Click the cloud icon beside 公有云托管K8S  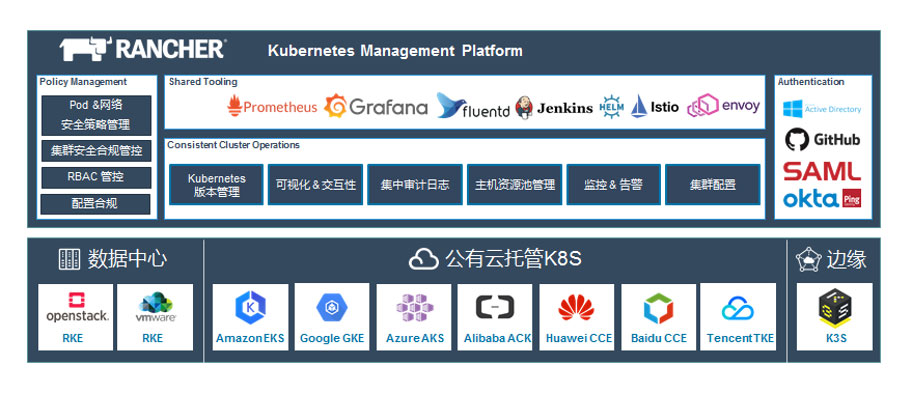pyautogui.click(x=423, y=260)
